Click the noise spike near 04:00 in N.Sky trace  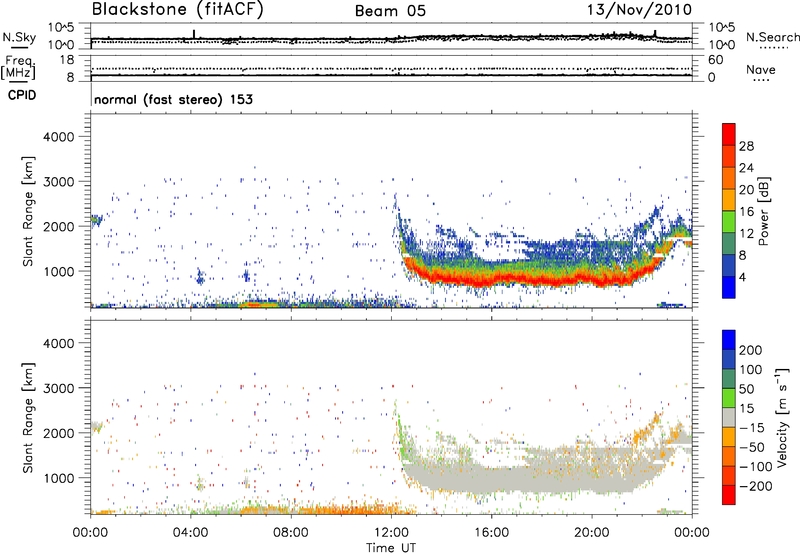pyautogui.click(x=194, y=34)
